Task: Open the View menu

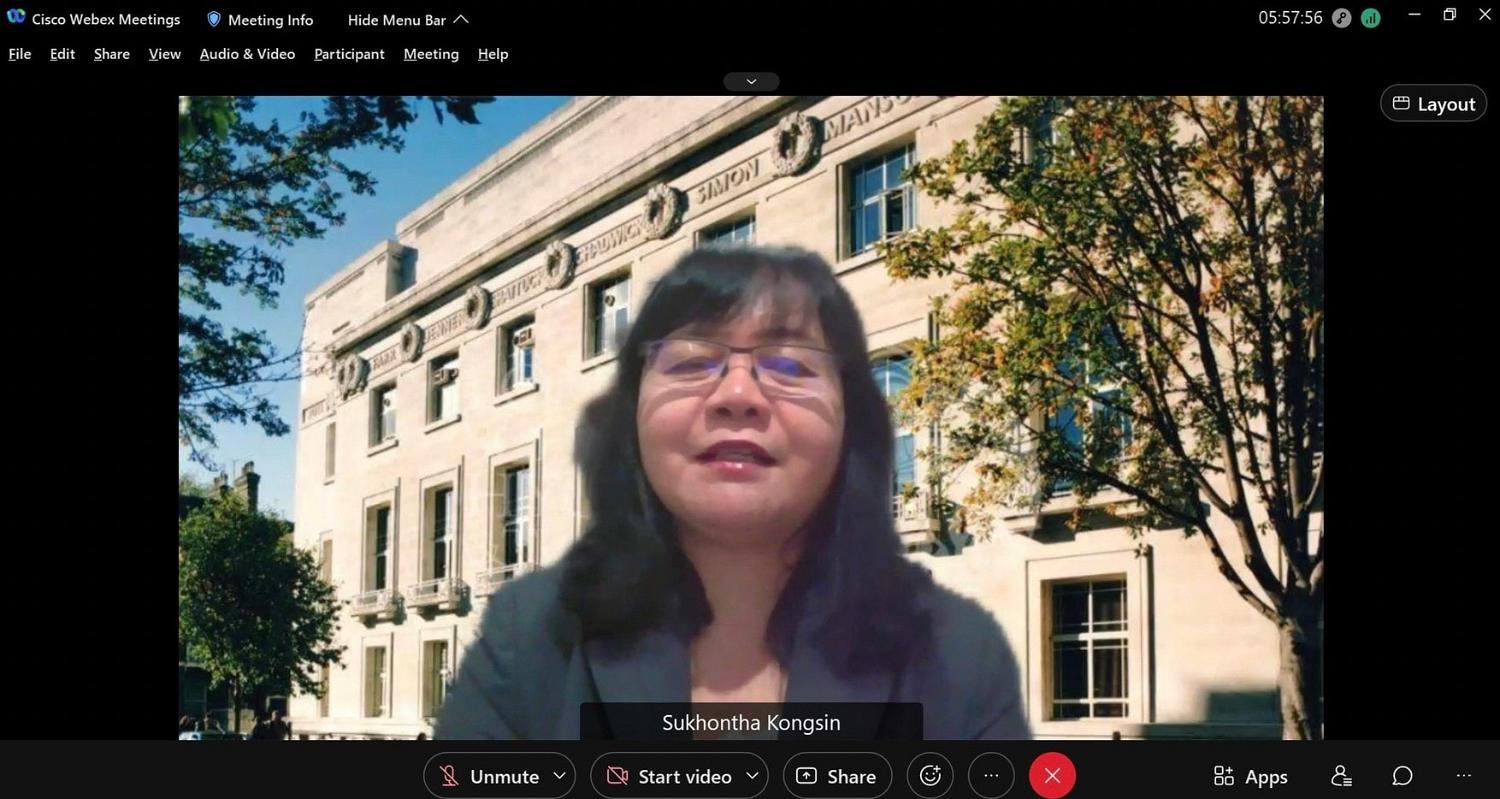Action: point(165,54)
